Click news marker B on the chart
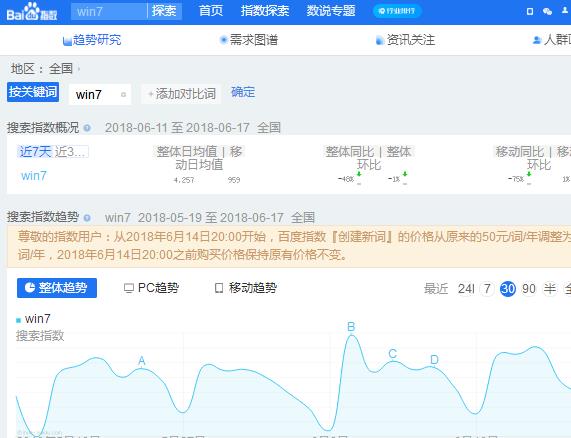The image size is (571, 438). coord(351,327)
